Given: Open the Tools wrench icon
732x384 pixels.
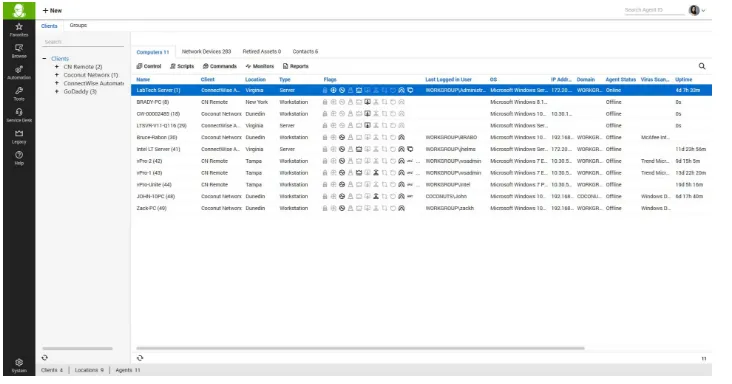Looking at the screenshot, I should click(x=19, y=94).
